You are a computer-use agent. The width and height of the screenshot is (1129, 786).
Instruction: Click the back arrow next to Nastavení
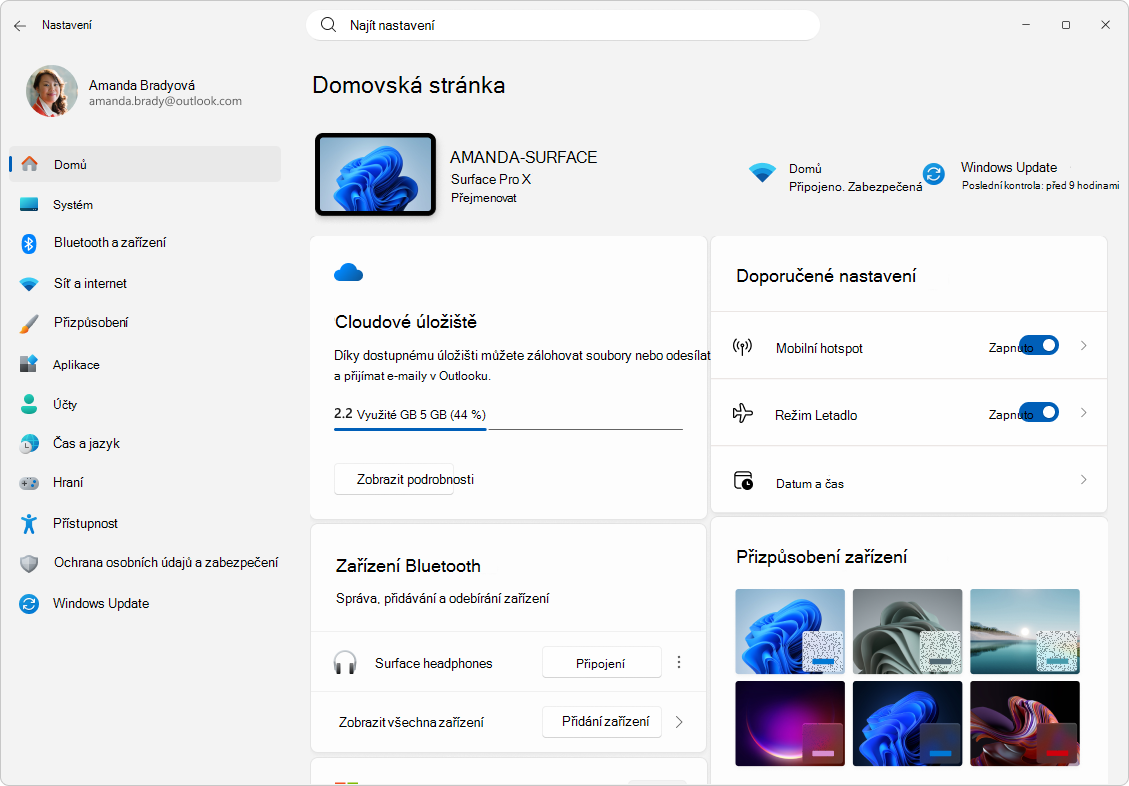(20, 26)
